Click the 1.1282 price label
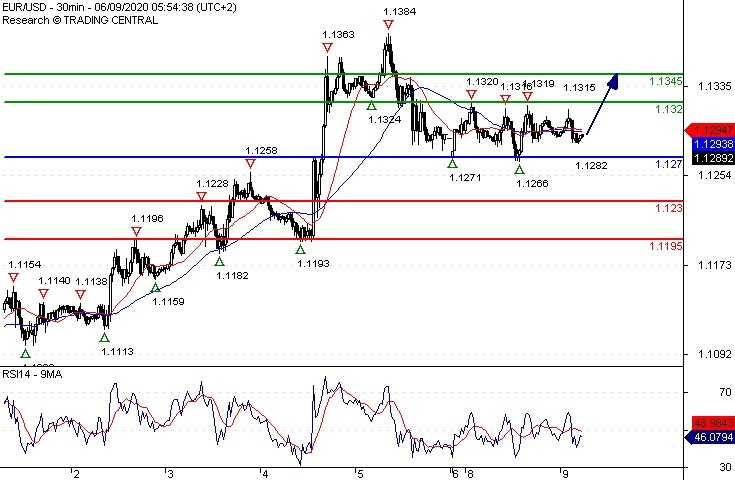 591,165
